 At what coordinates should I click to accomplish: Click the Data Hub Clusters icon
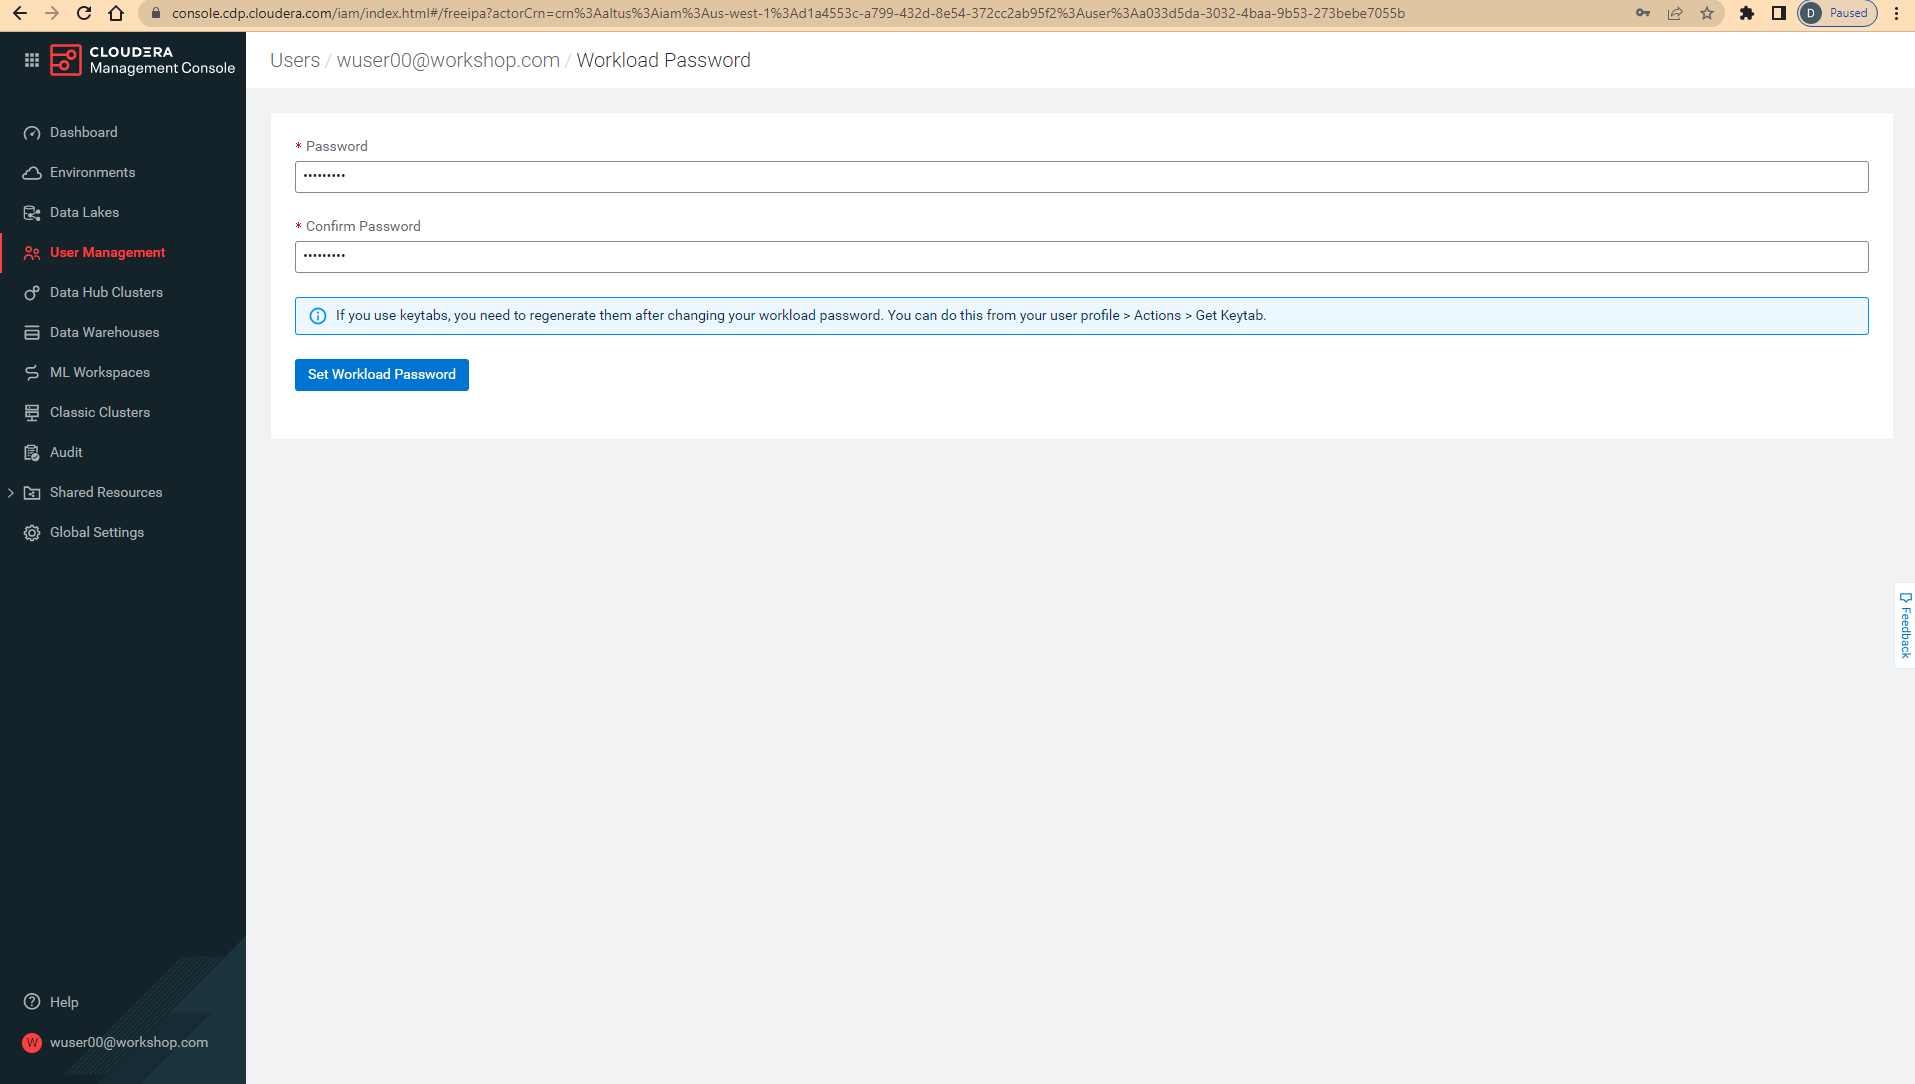point(32,293)
